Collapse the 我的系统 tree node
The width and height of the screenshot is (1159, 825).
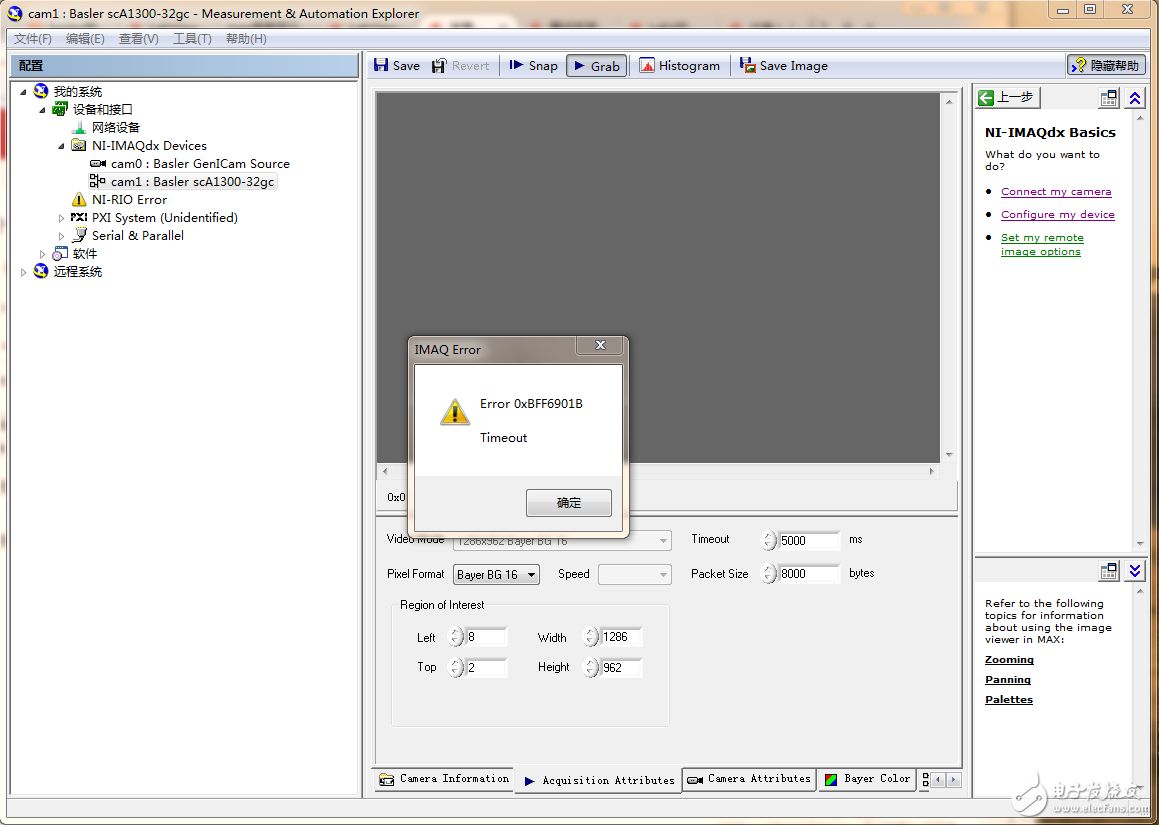(x=24, y=92)
